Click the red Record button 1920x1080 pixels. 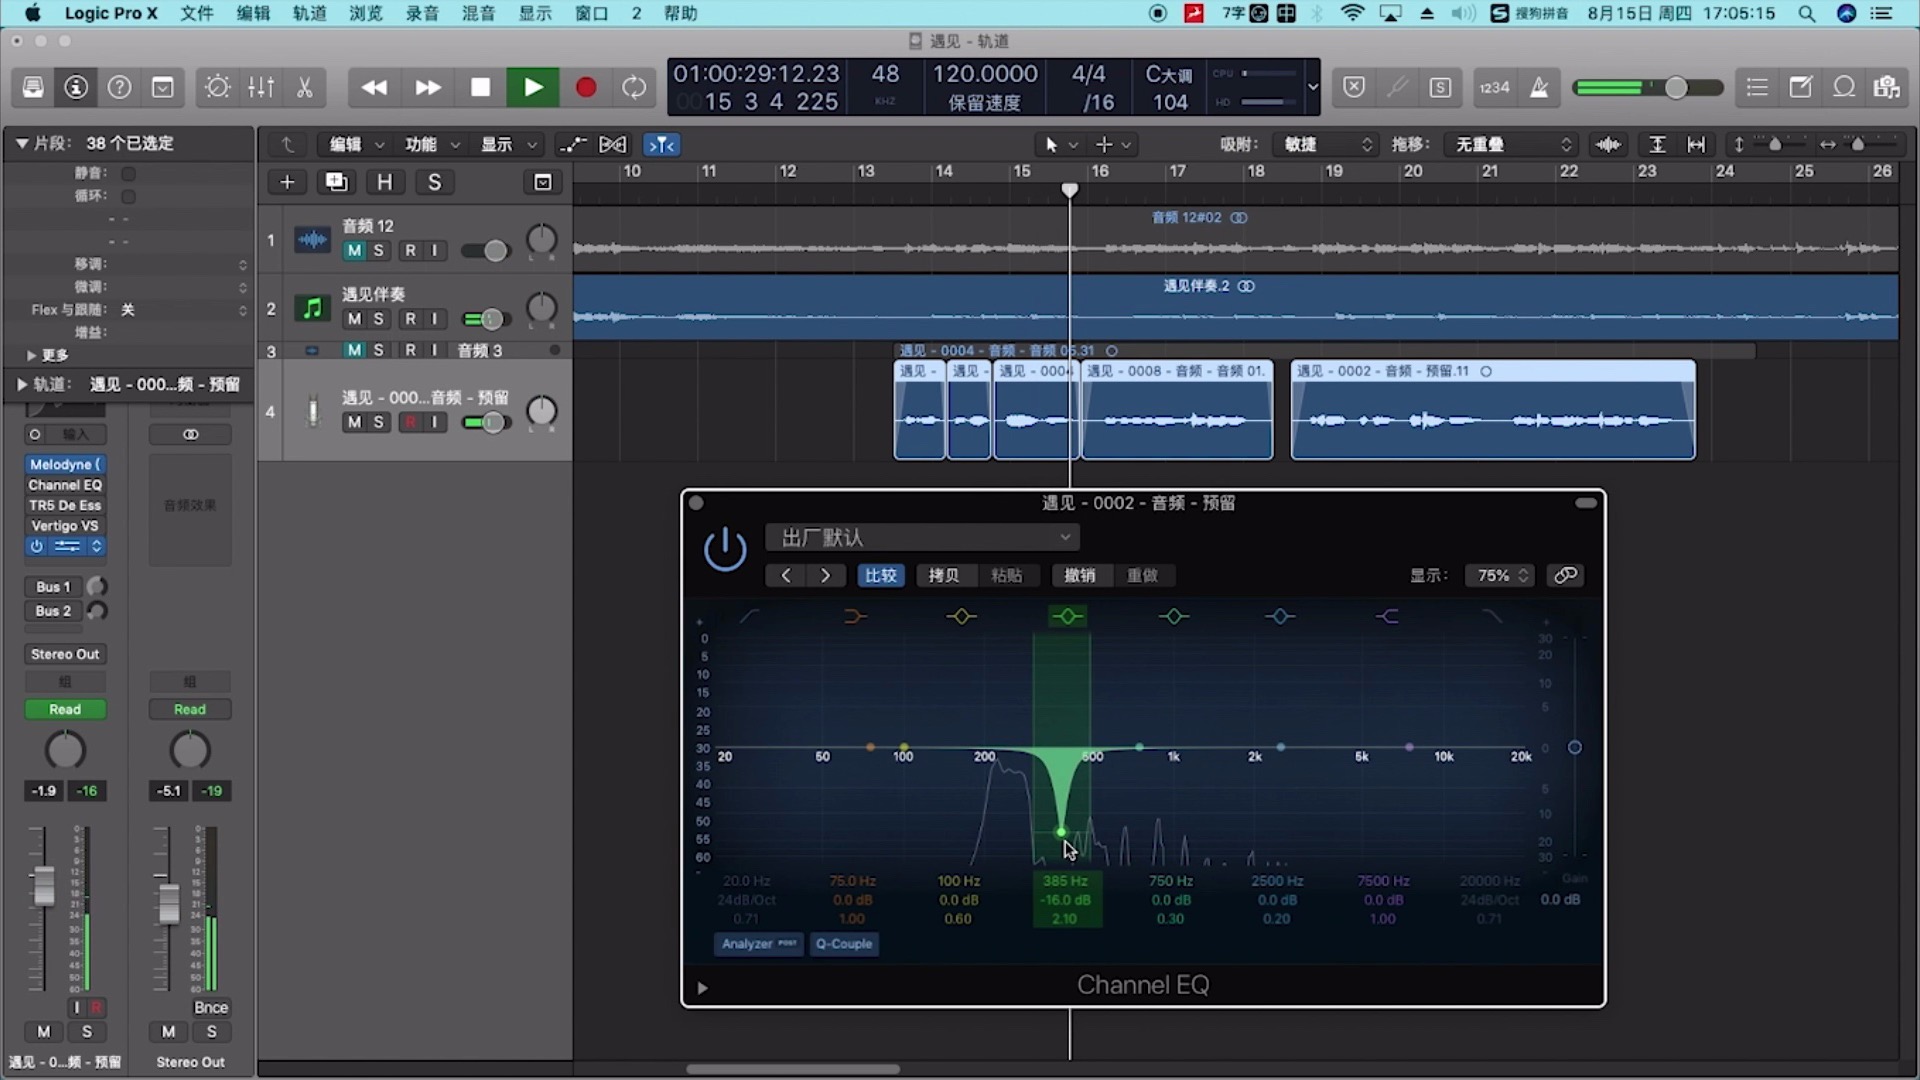(586, 88)
